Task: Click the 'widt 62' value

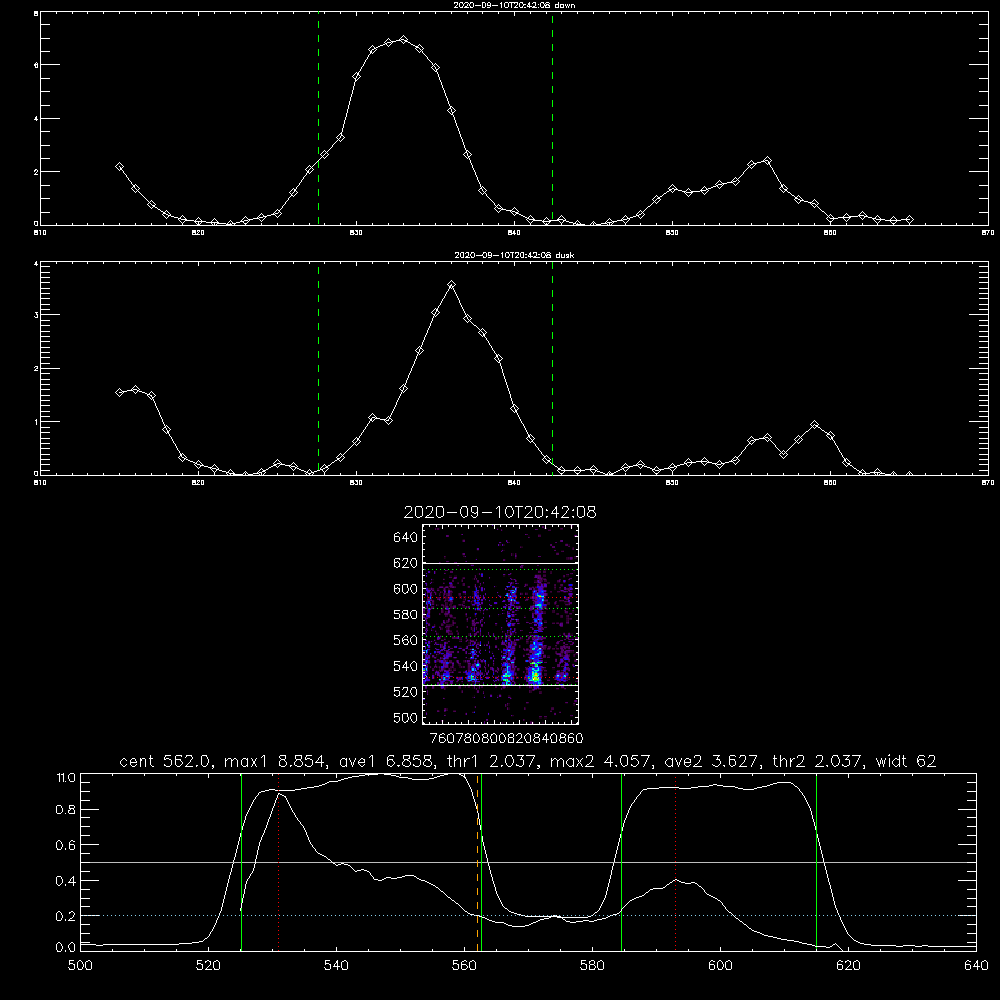Action: (x=906, y=761)
